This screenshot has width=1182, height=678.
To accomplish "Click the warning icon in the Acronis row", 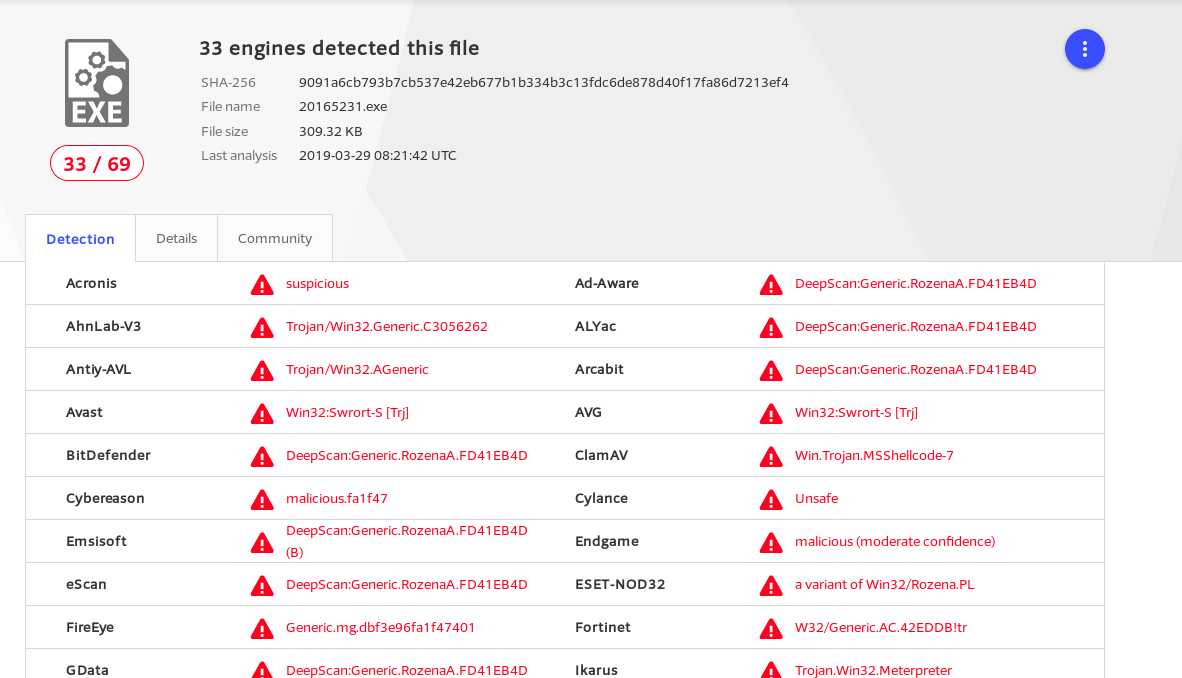I will [x=262, y=284].
